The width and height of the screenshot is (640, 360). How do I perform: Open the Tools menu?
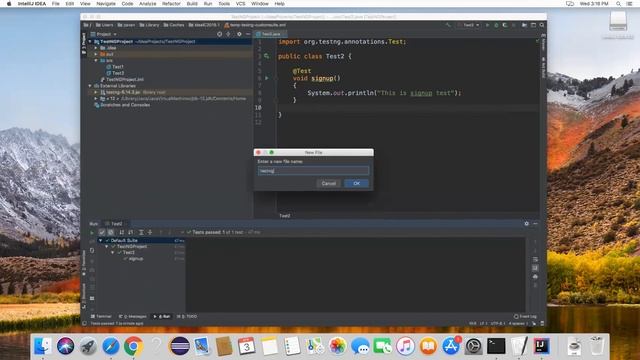[224, 4]
